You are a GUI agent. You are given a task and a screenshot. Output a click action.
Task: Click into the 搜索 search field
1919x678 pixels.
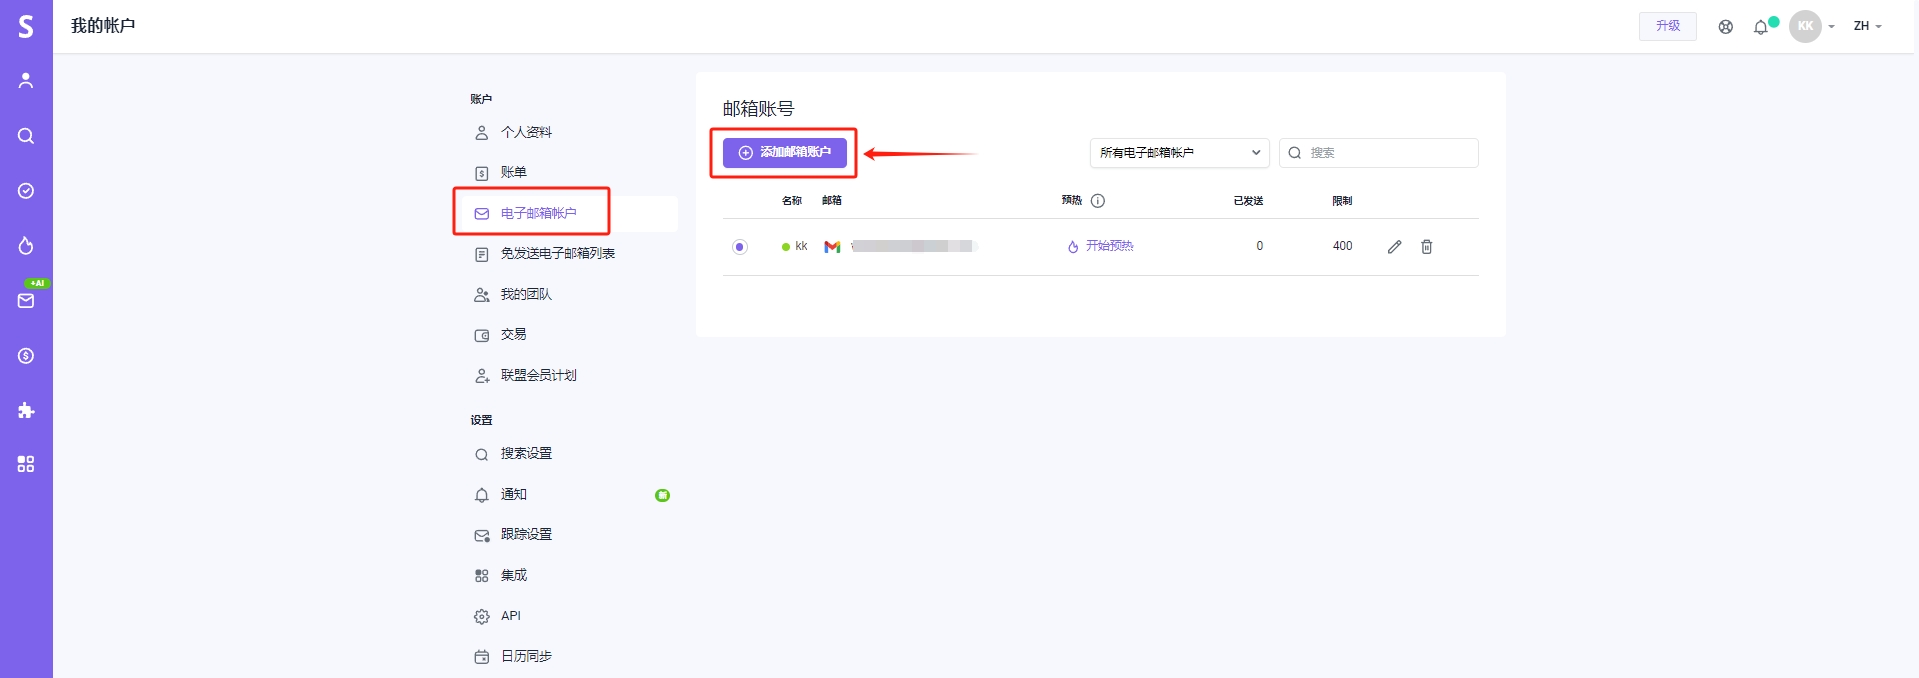pos(1379,153)
